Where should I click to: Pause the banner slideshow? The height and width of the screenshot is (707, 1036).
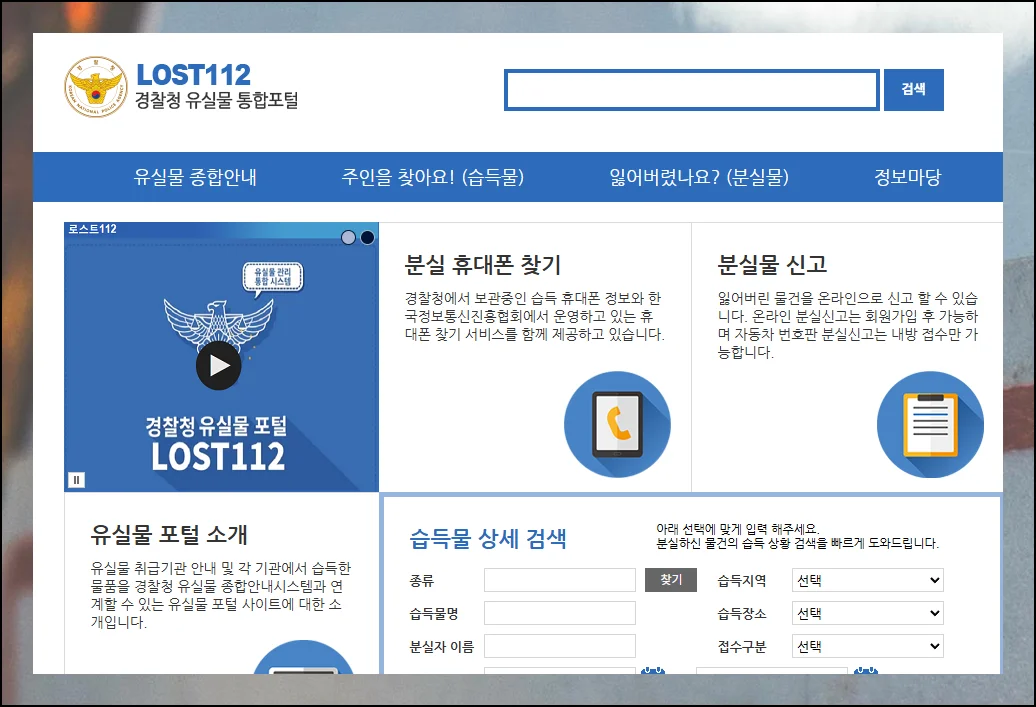point(77,480)
